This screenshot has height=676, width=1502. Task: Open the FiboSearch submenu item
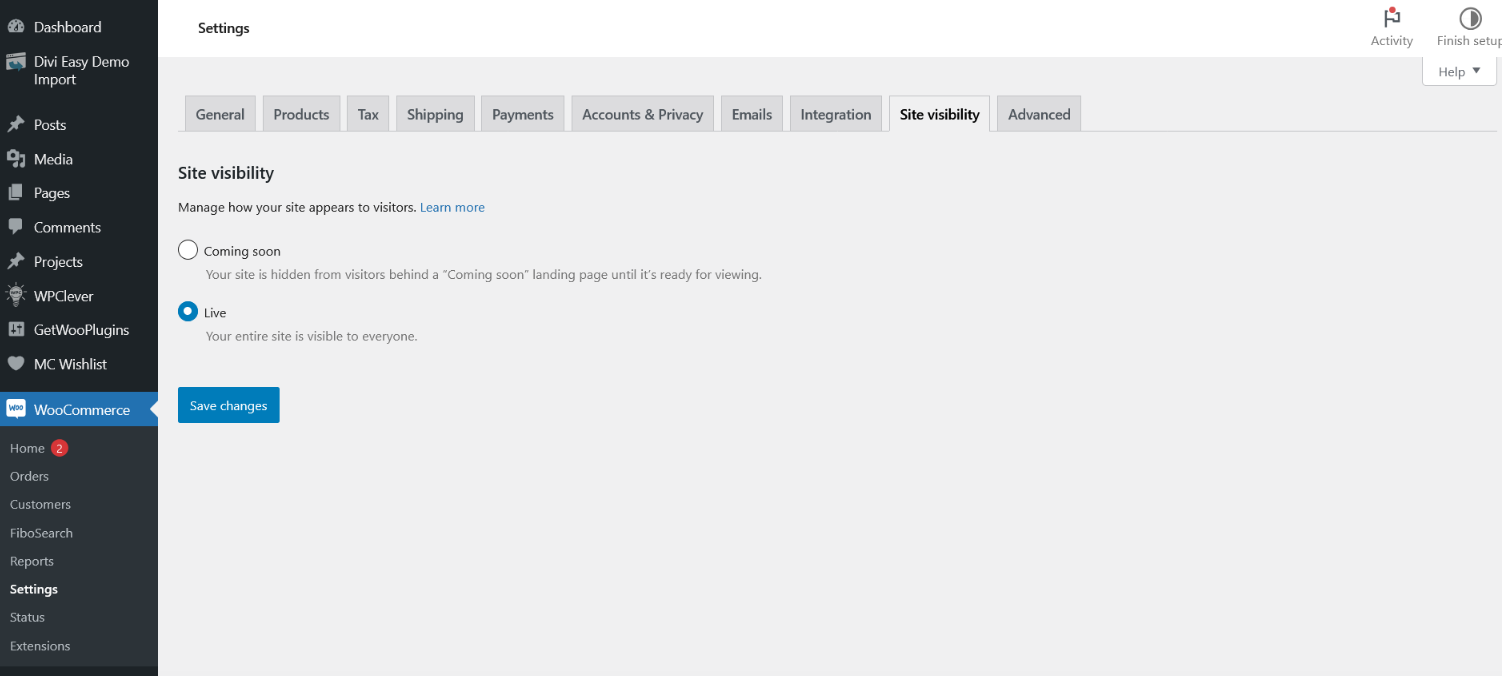tap(41, 533)
